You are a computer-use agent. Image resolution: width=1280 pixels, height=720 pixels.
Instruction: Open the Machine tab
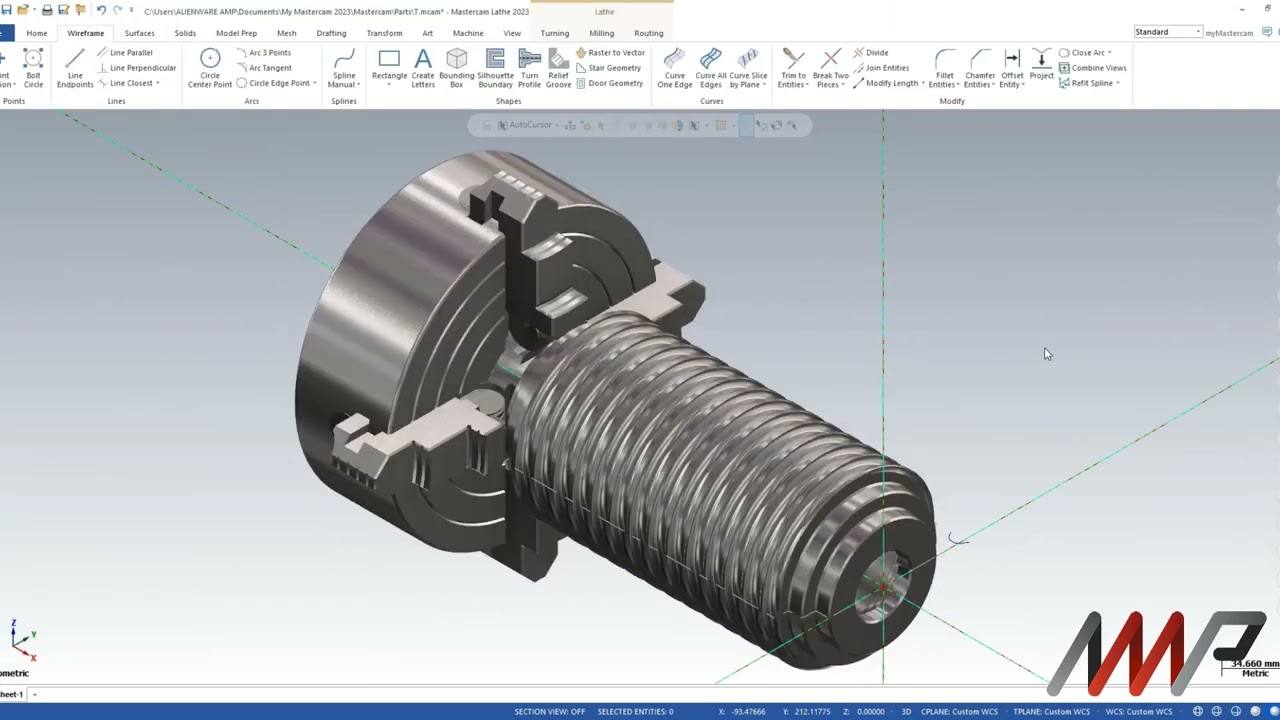(x=468, y=33)
